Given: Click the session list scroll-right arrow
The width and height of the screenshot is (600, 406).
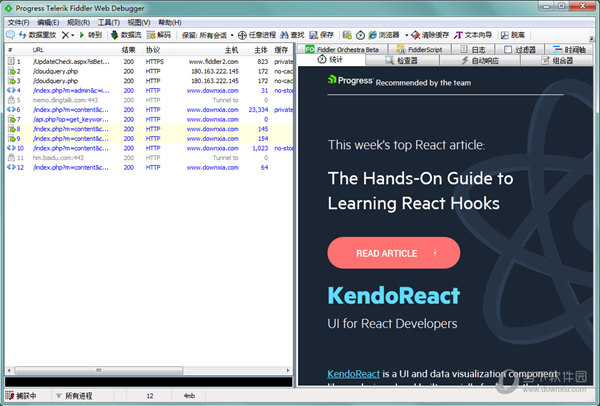Looking at the screenshot, I should tap(288, 370).
